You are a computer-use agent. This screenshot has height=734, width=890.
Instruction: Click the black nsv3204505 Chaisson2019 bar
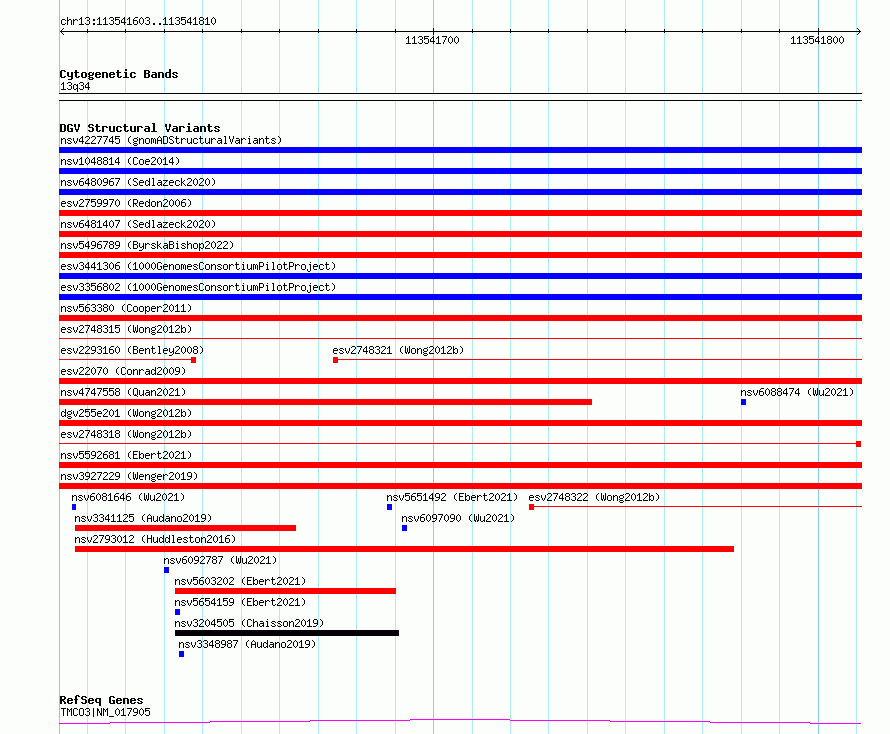287,633
